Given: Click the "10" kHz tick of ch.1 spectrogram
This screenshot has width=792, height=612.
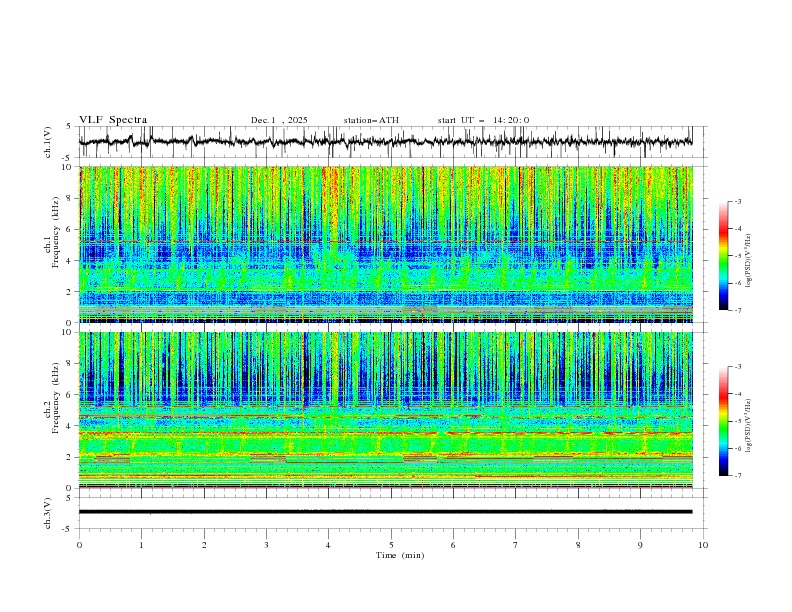Looking at the screenshot, I should click(x=69, y=167).
